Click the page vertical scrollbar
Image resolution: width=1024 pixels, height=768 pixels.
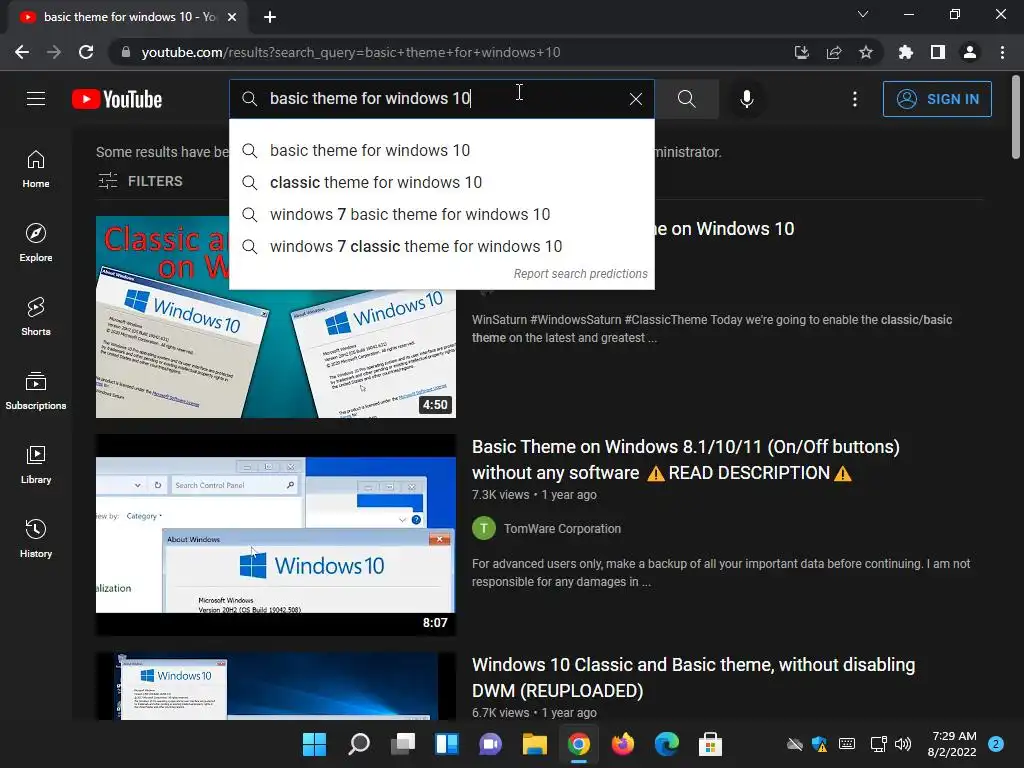point(1016,118)
